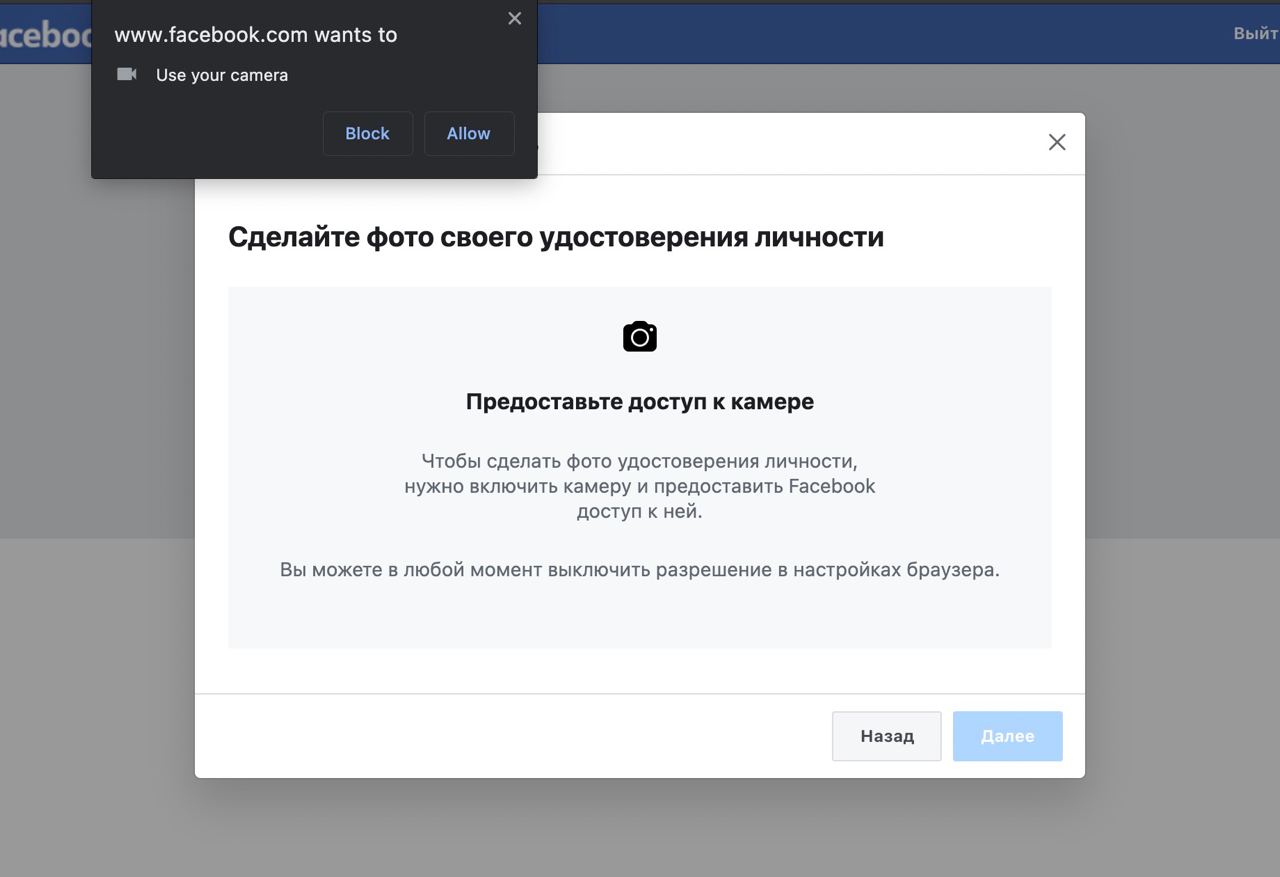Click the 'Use your camera' label
Screen dimensions: 1280x877
tap(222, 75)
